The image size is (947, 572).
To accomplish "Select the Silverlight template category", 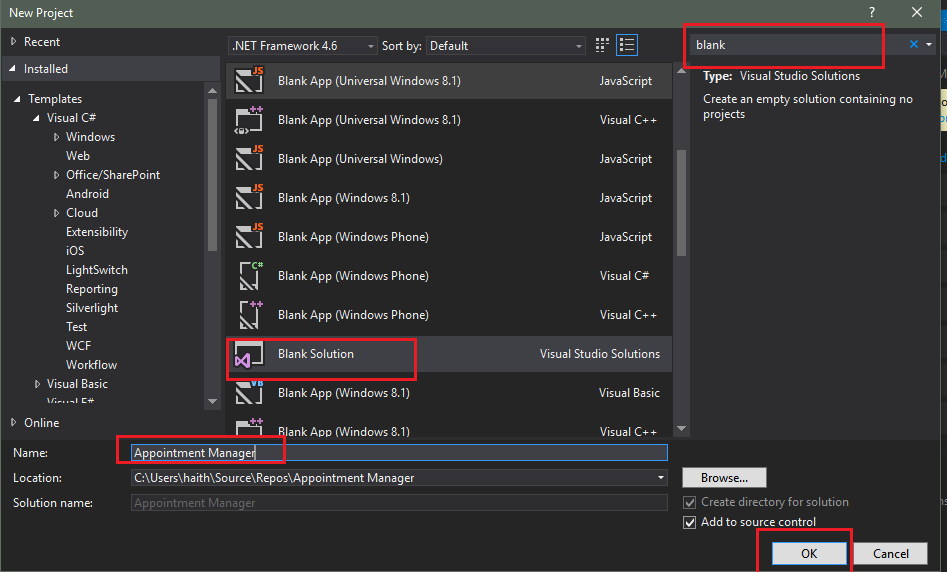I will pos(92,308).
